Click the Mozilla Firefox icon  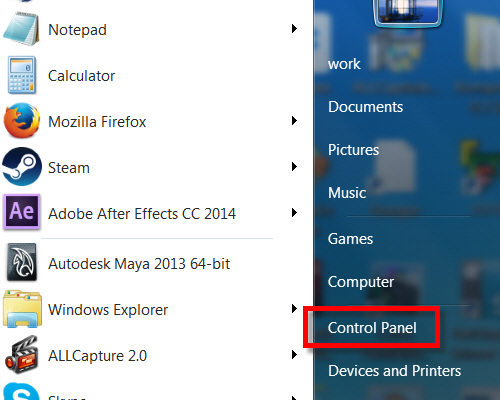(22, 121)
